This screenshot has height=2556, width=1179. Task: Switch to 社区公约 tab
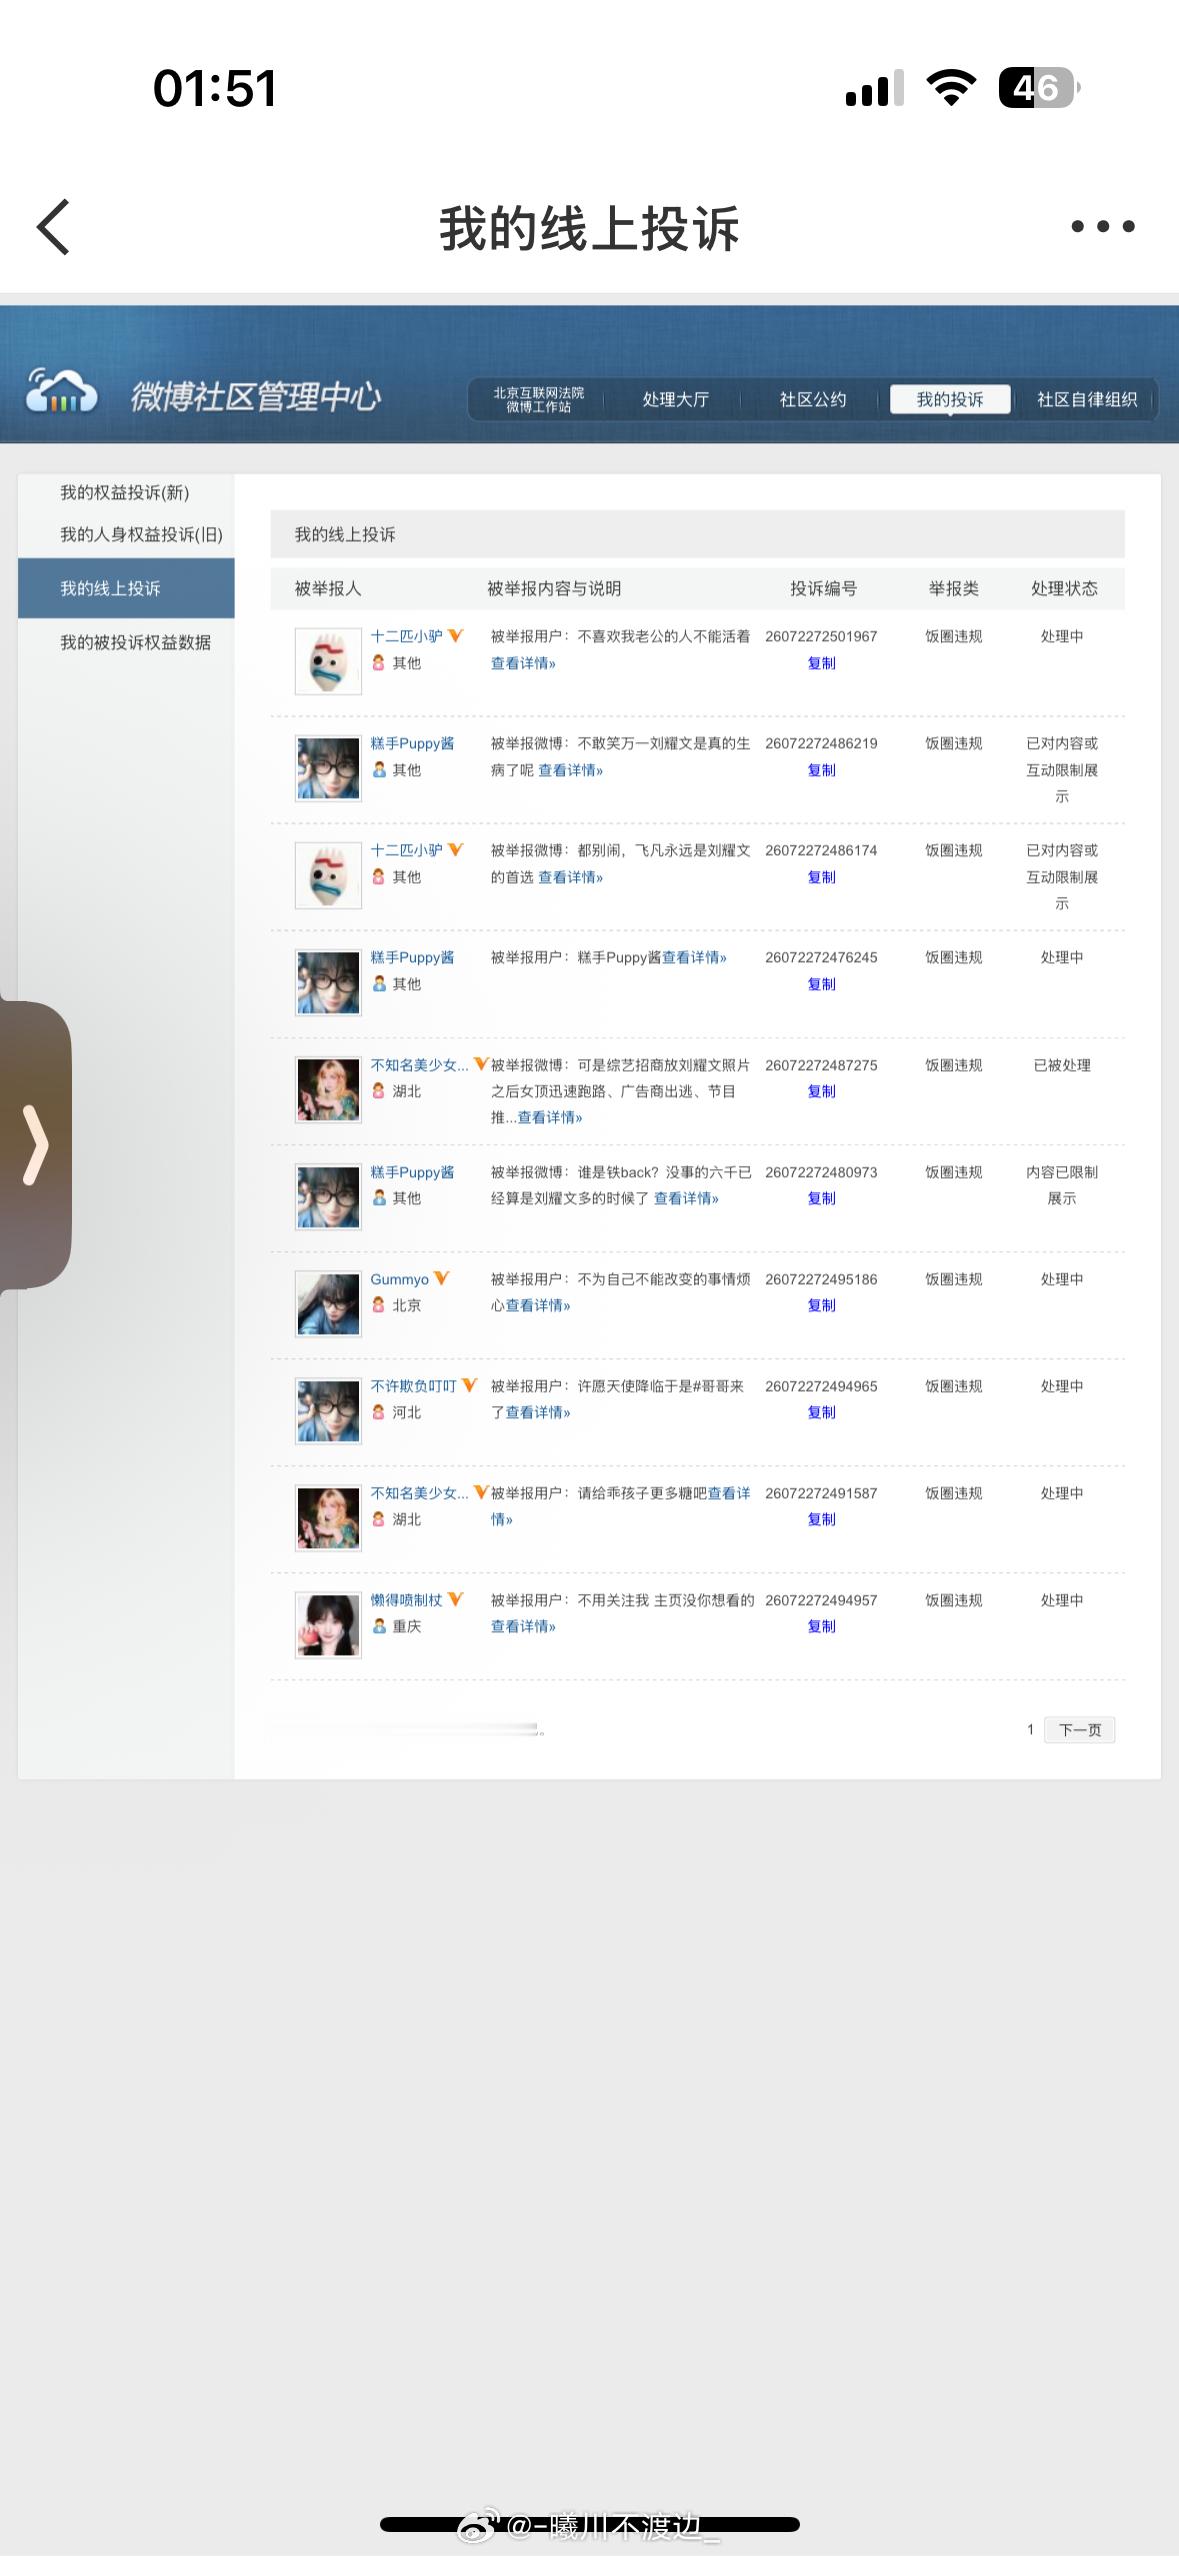coord(813,399)
